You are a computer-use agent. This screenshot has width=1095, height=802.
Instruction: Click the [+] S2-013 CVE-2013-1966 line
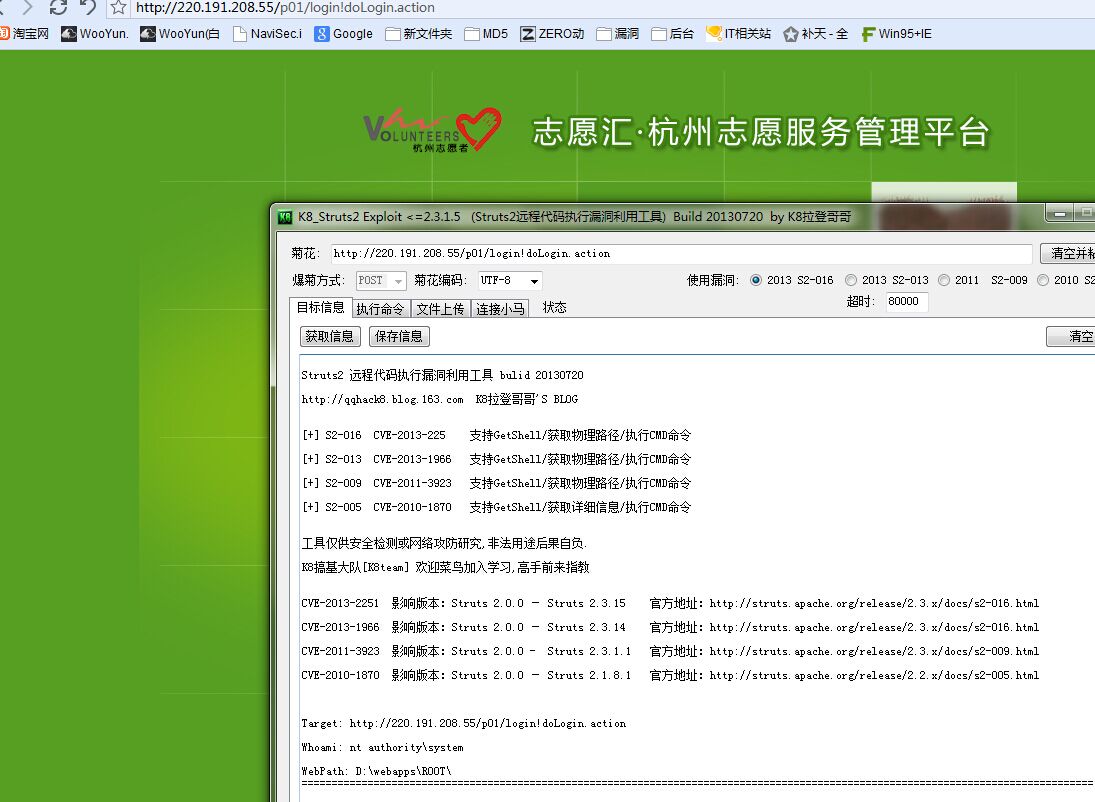(x=497, y=459)
